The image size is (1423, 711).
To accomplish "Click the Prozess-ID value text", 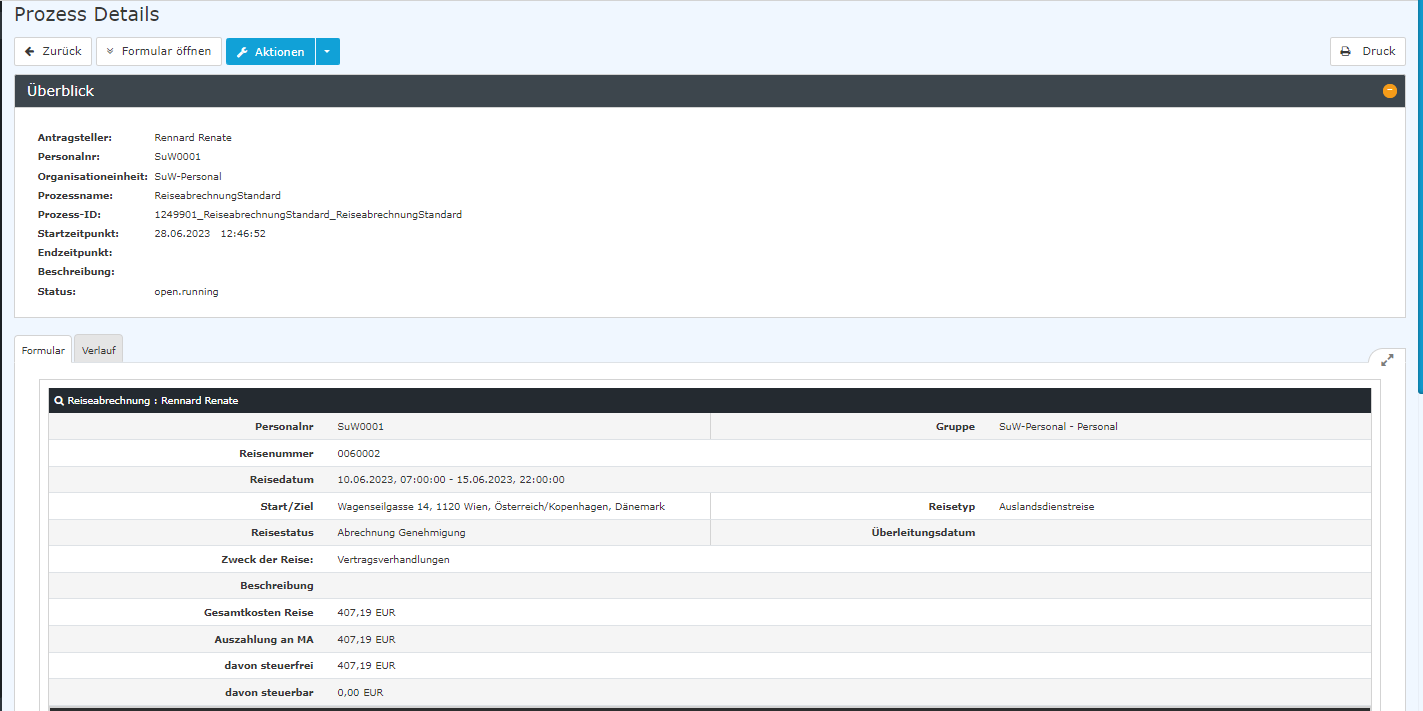I will tap(308, 215).
